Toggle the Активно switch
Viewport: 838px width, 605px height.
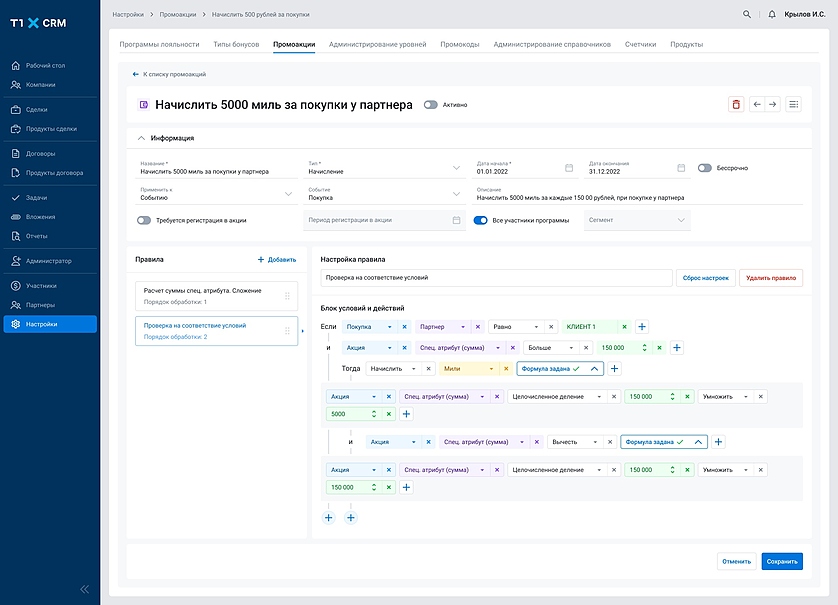click(431, 104)
